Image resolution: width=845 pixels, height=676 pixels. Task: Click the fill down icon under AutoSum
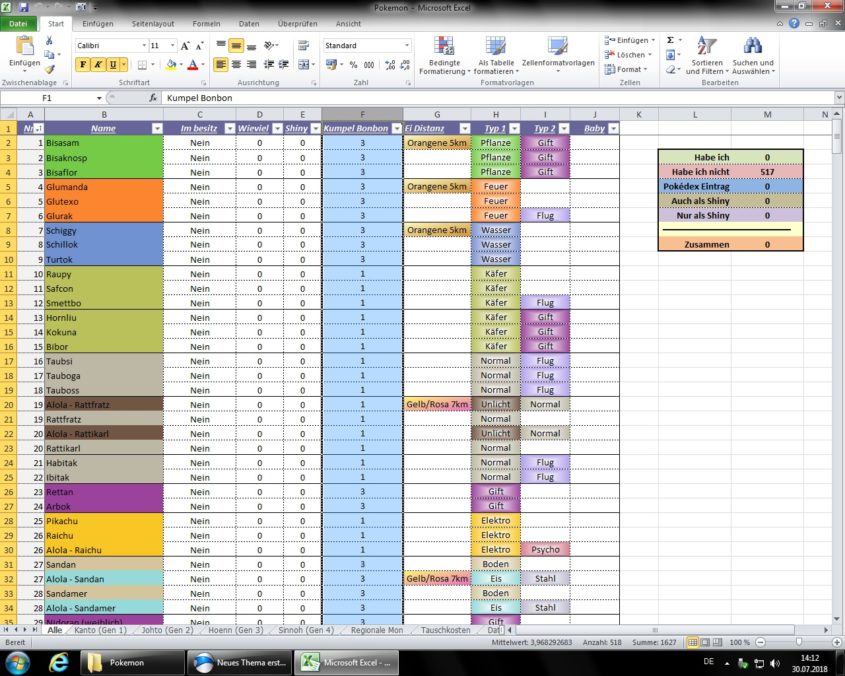coord(670,55)
